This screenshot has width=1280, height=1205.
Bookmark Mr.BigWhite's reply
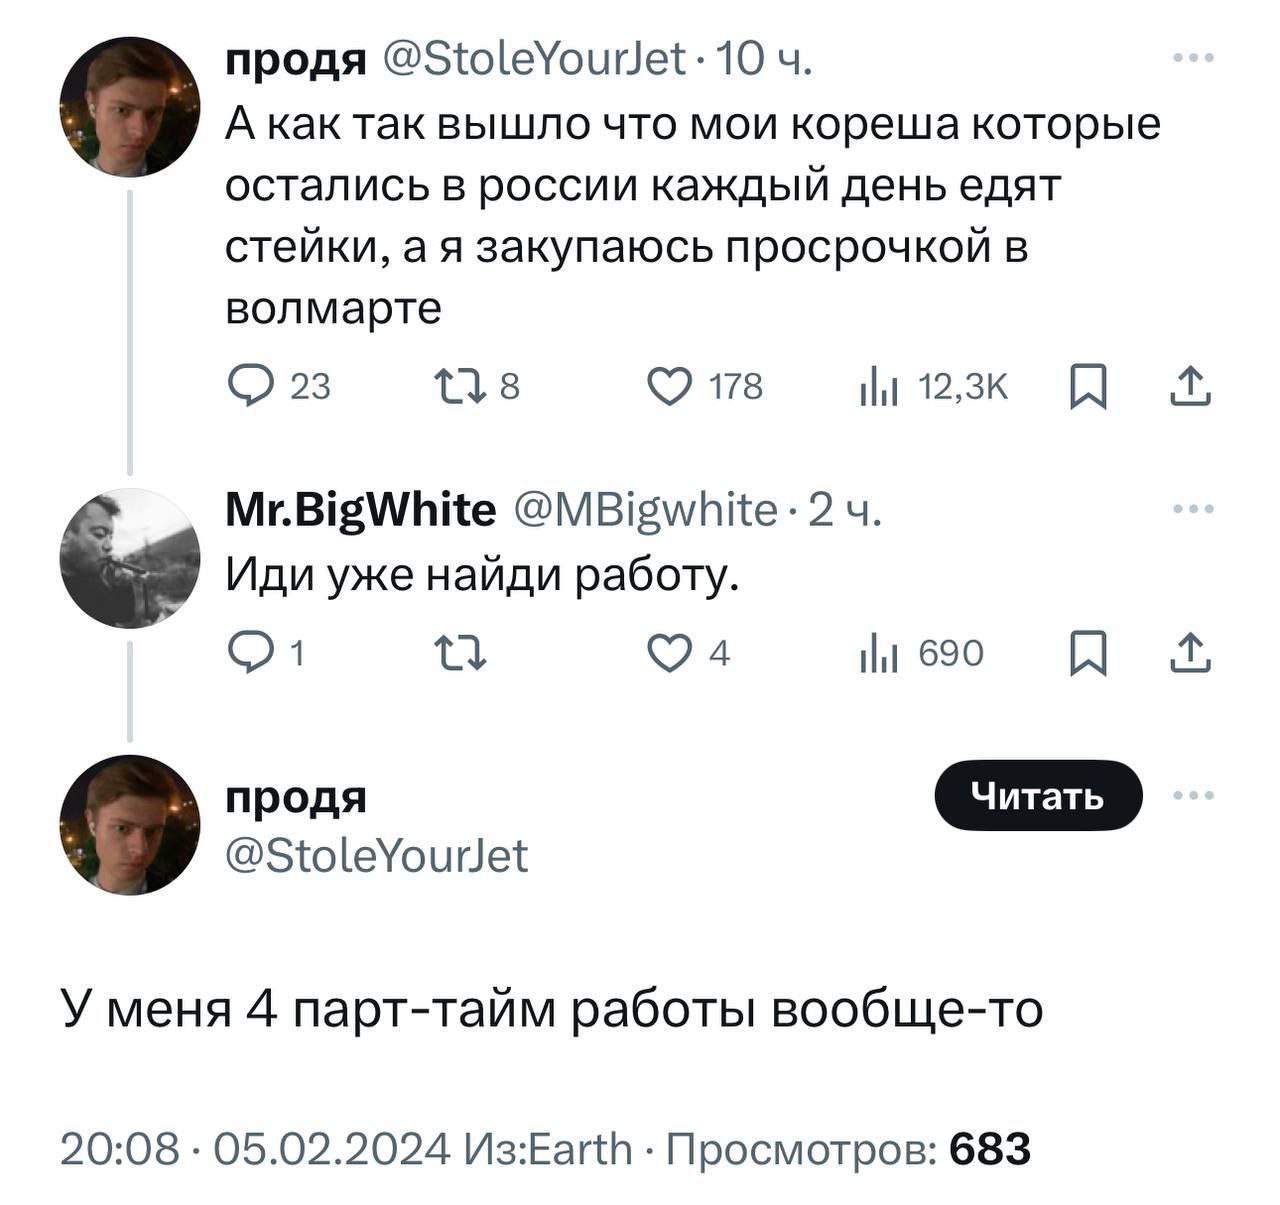tap(1088, 655)
